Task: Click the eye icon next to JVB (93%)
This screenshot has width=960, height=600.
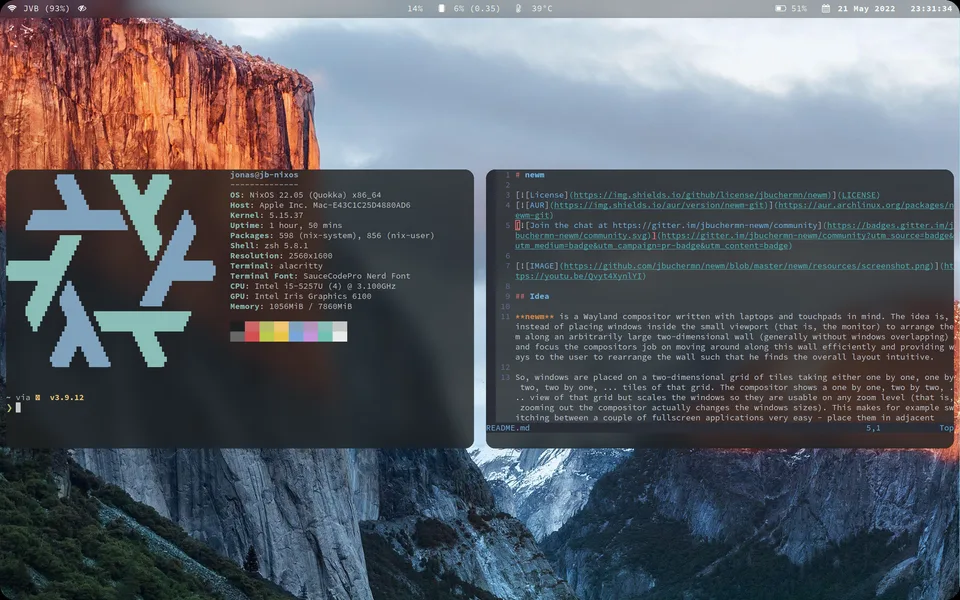Action: 82,9
